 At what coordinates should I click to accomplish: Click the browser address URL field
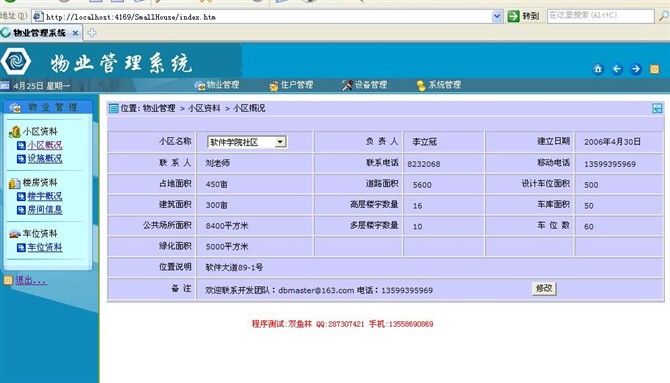[267, 17]
